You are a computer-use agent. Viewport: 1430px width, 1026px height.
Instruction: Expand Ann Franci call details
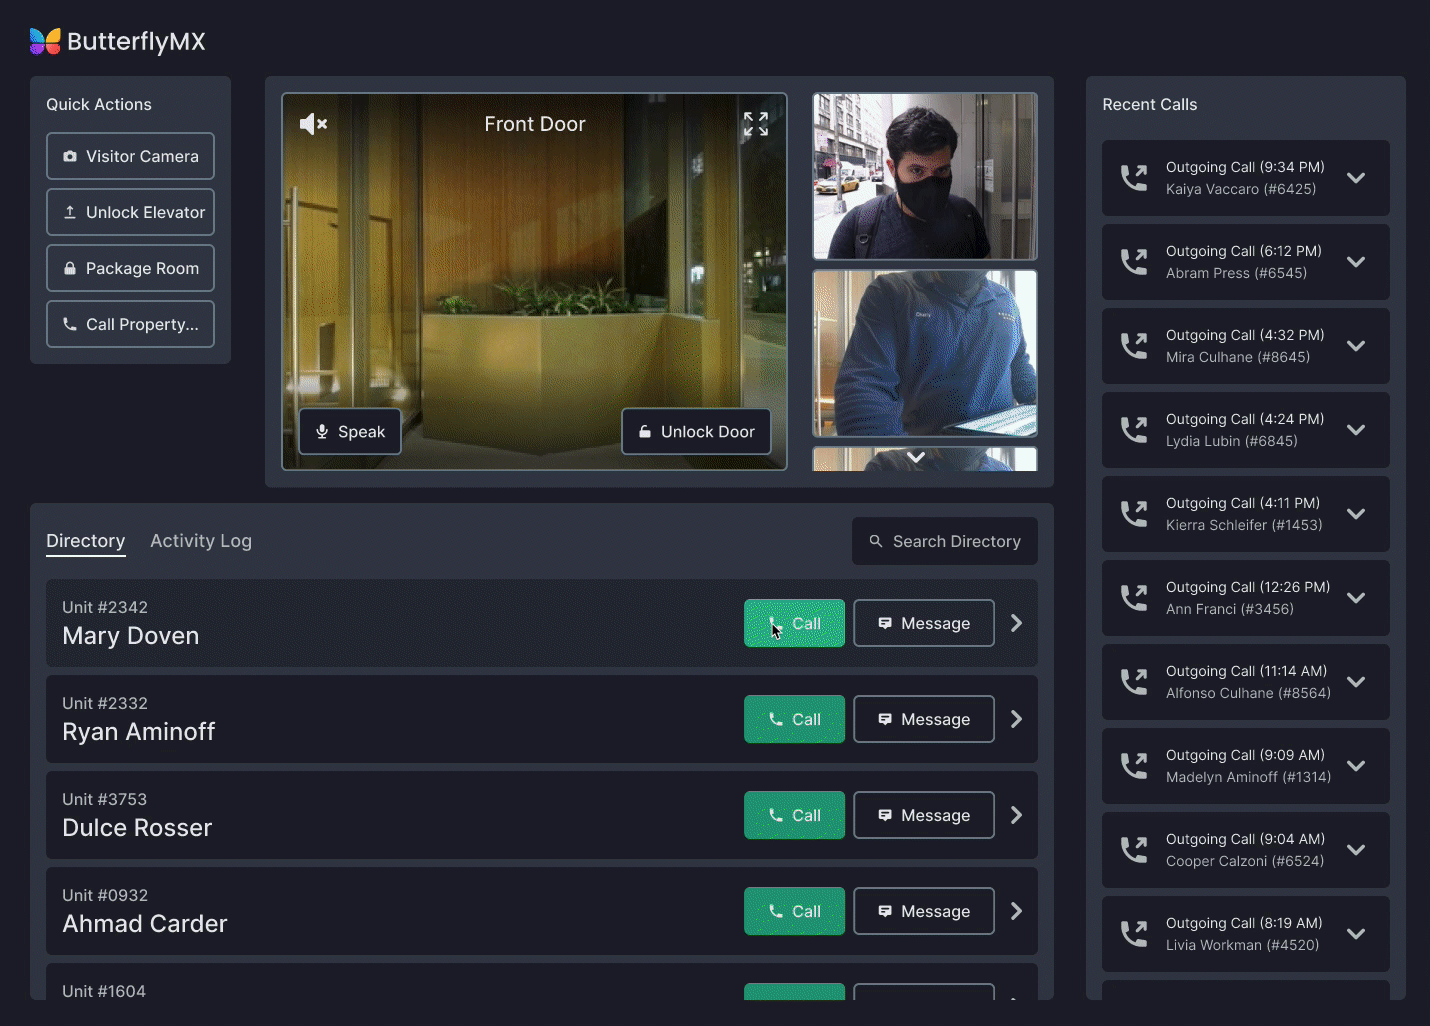(x=1356, y=598)
